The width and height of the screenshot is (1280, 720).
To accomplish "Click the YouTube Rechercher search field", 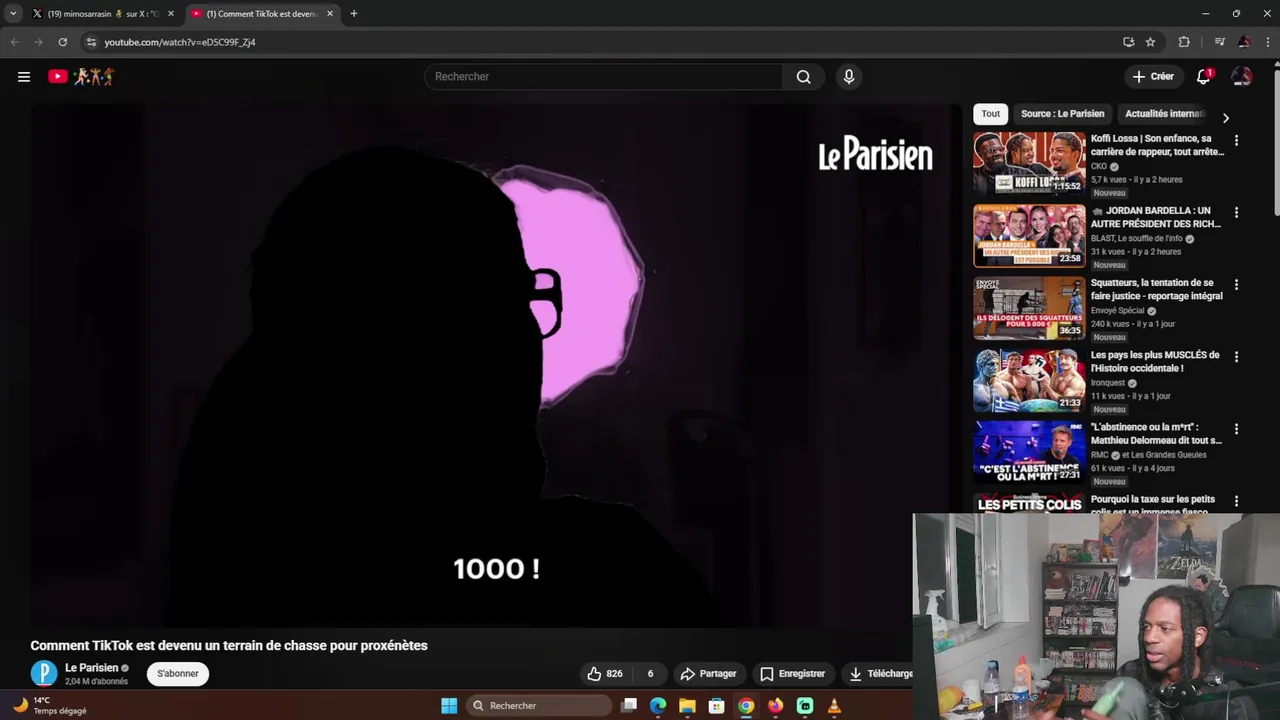I will coord(604,77).
